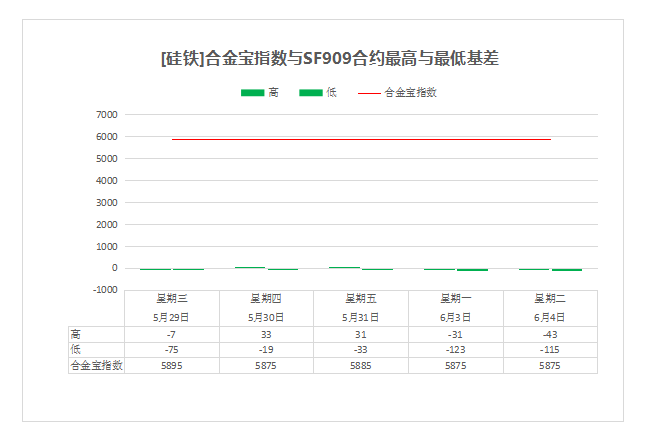Click the 低 value -115 cell
This screenshot has width=649, height=437.
[x=550, y=350]
